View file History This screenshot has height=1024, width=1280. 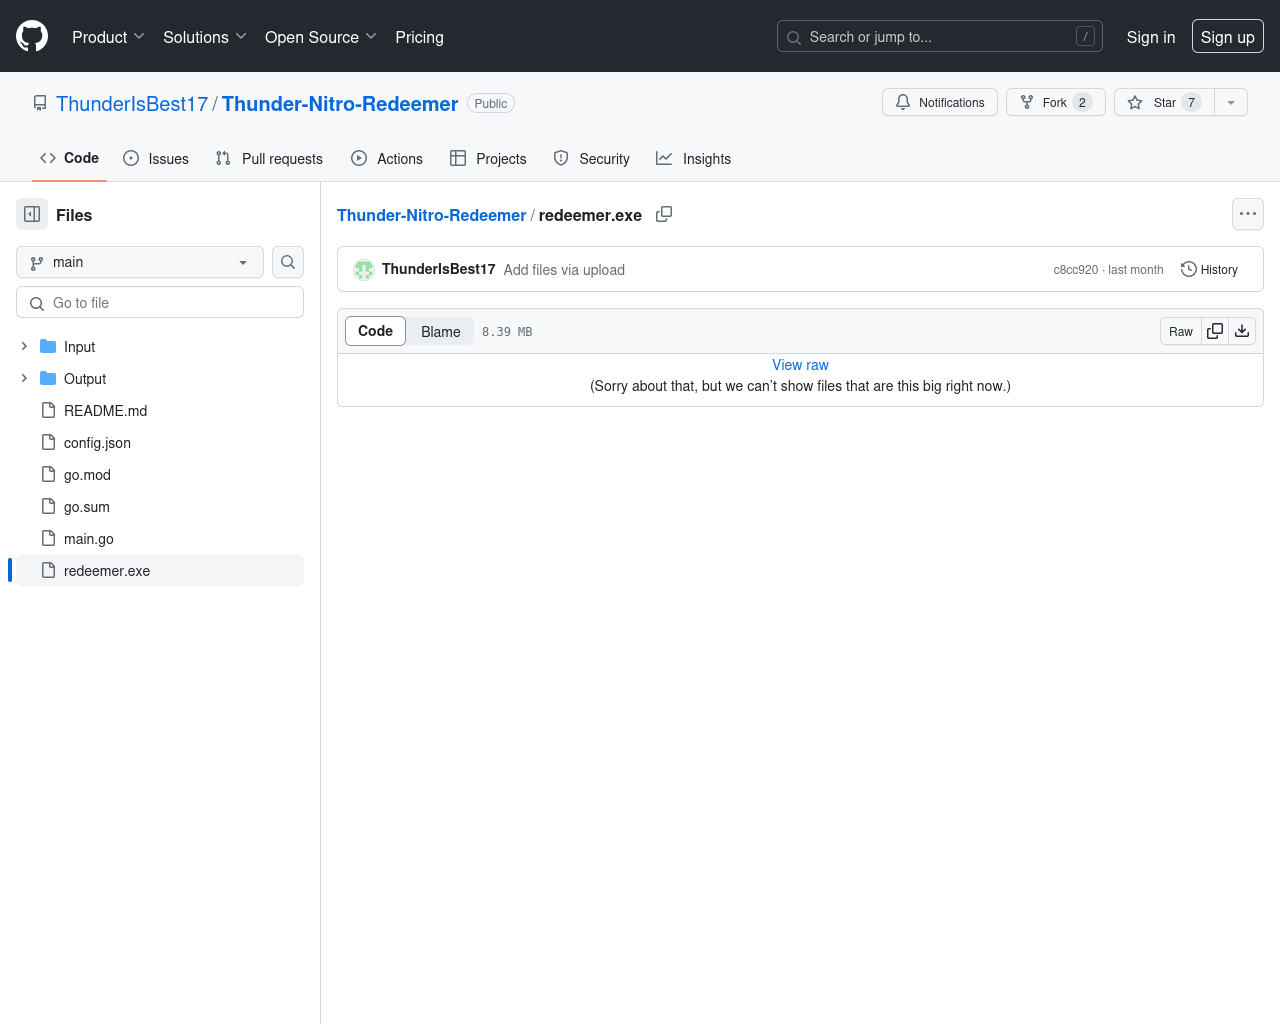pyautogui.click(x=1209, y=269)
